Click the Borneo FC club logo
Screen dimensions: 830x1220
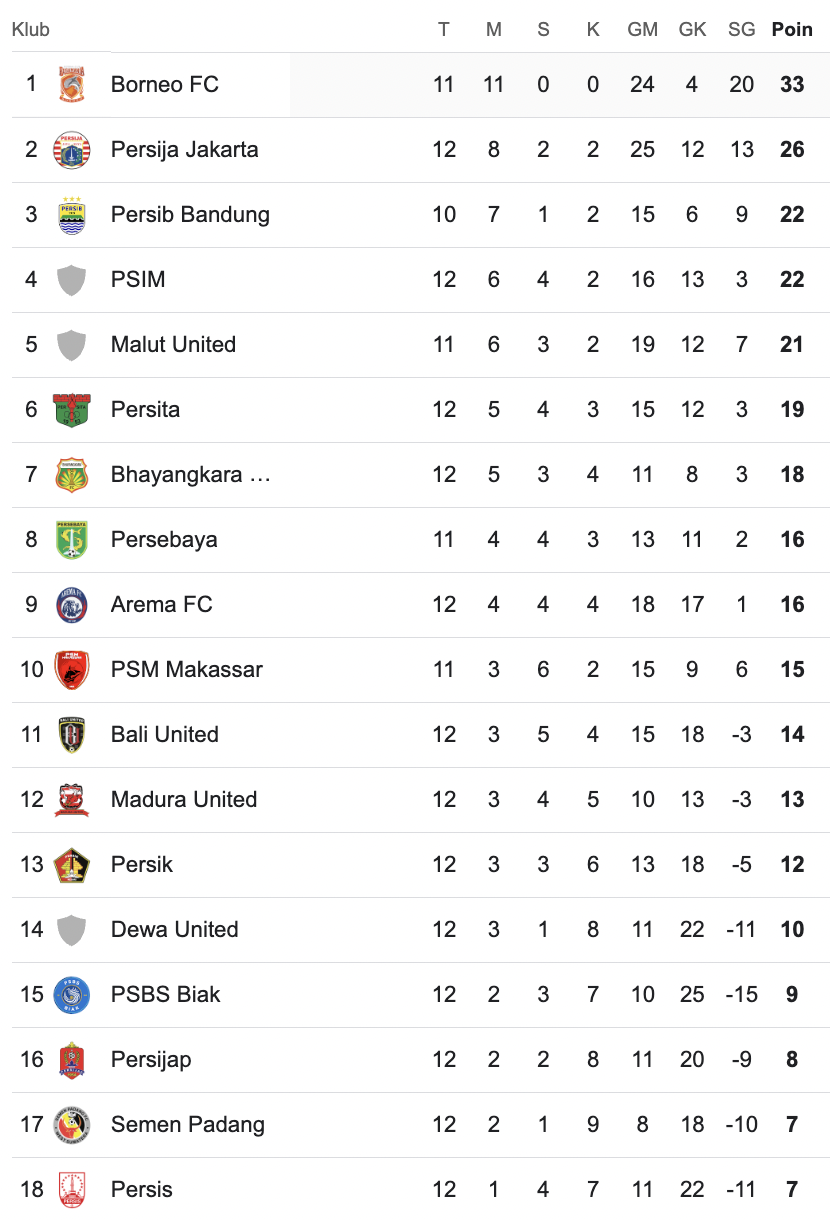71,85
